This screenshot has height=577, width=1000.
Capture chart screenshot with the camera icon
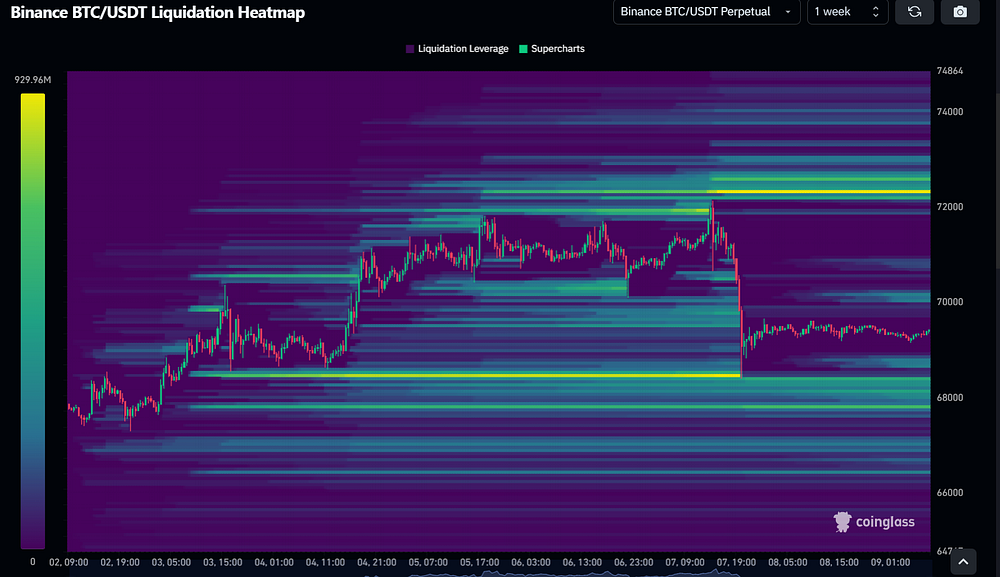(x=960, y=11)
